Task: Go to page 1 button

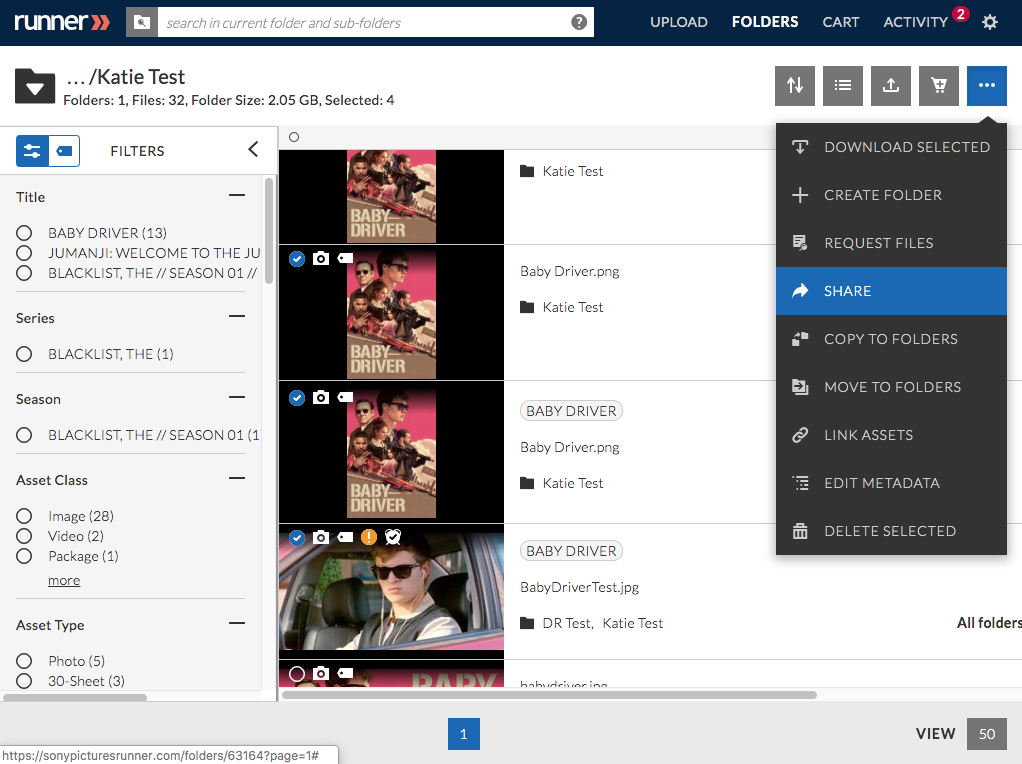Action: pos(463,734)
